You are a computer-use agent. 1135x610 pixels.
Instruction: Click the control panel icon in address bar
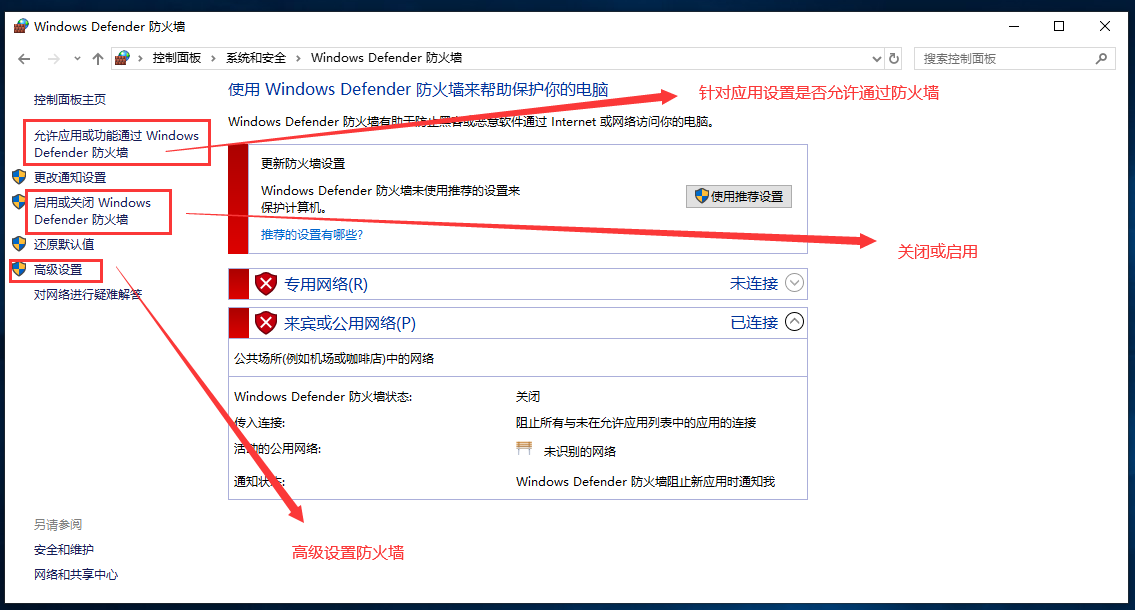pyautogui.click(x=122, y=58)
